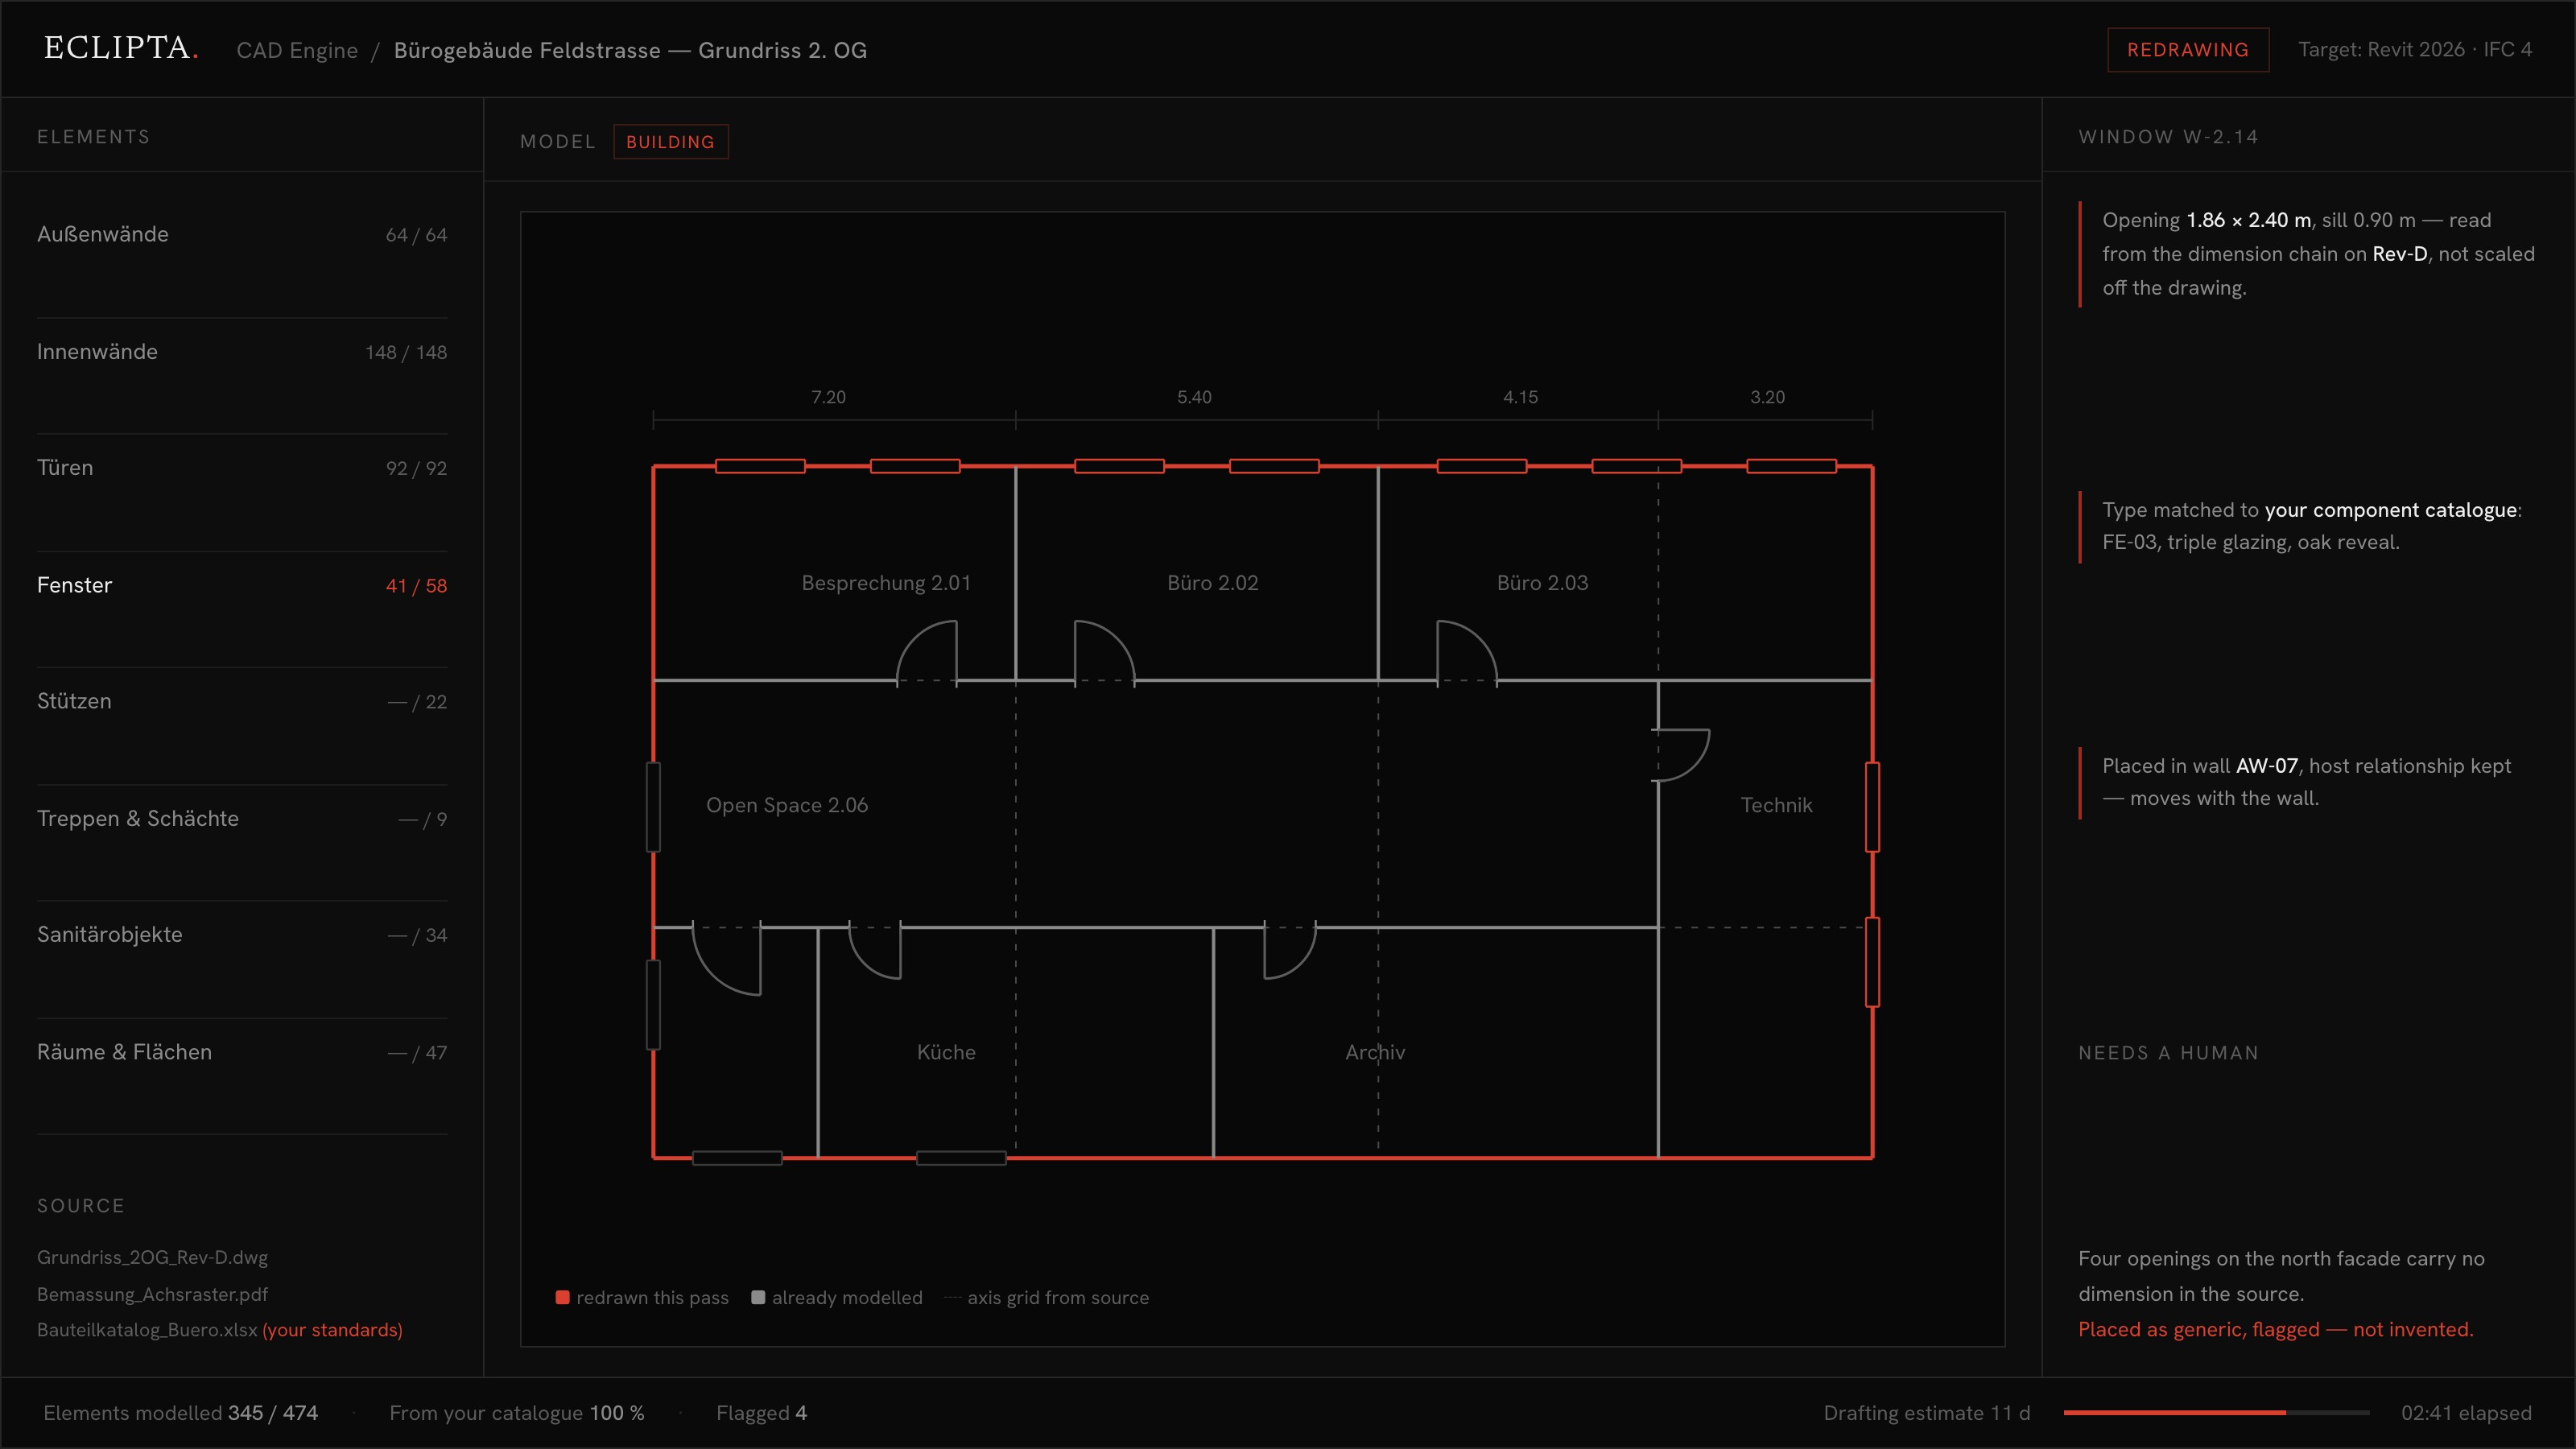
Task: Click the MODEL label
Action: 558,142
